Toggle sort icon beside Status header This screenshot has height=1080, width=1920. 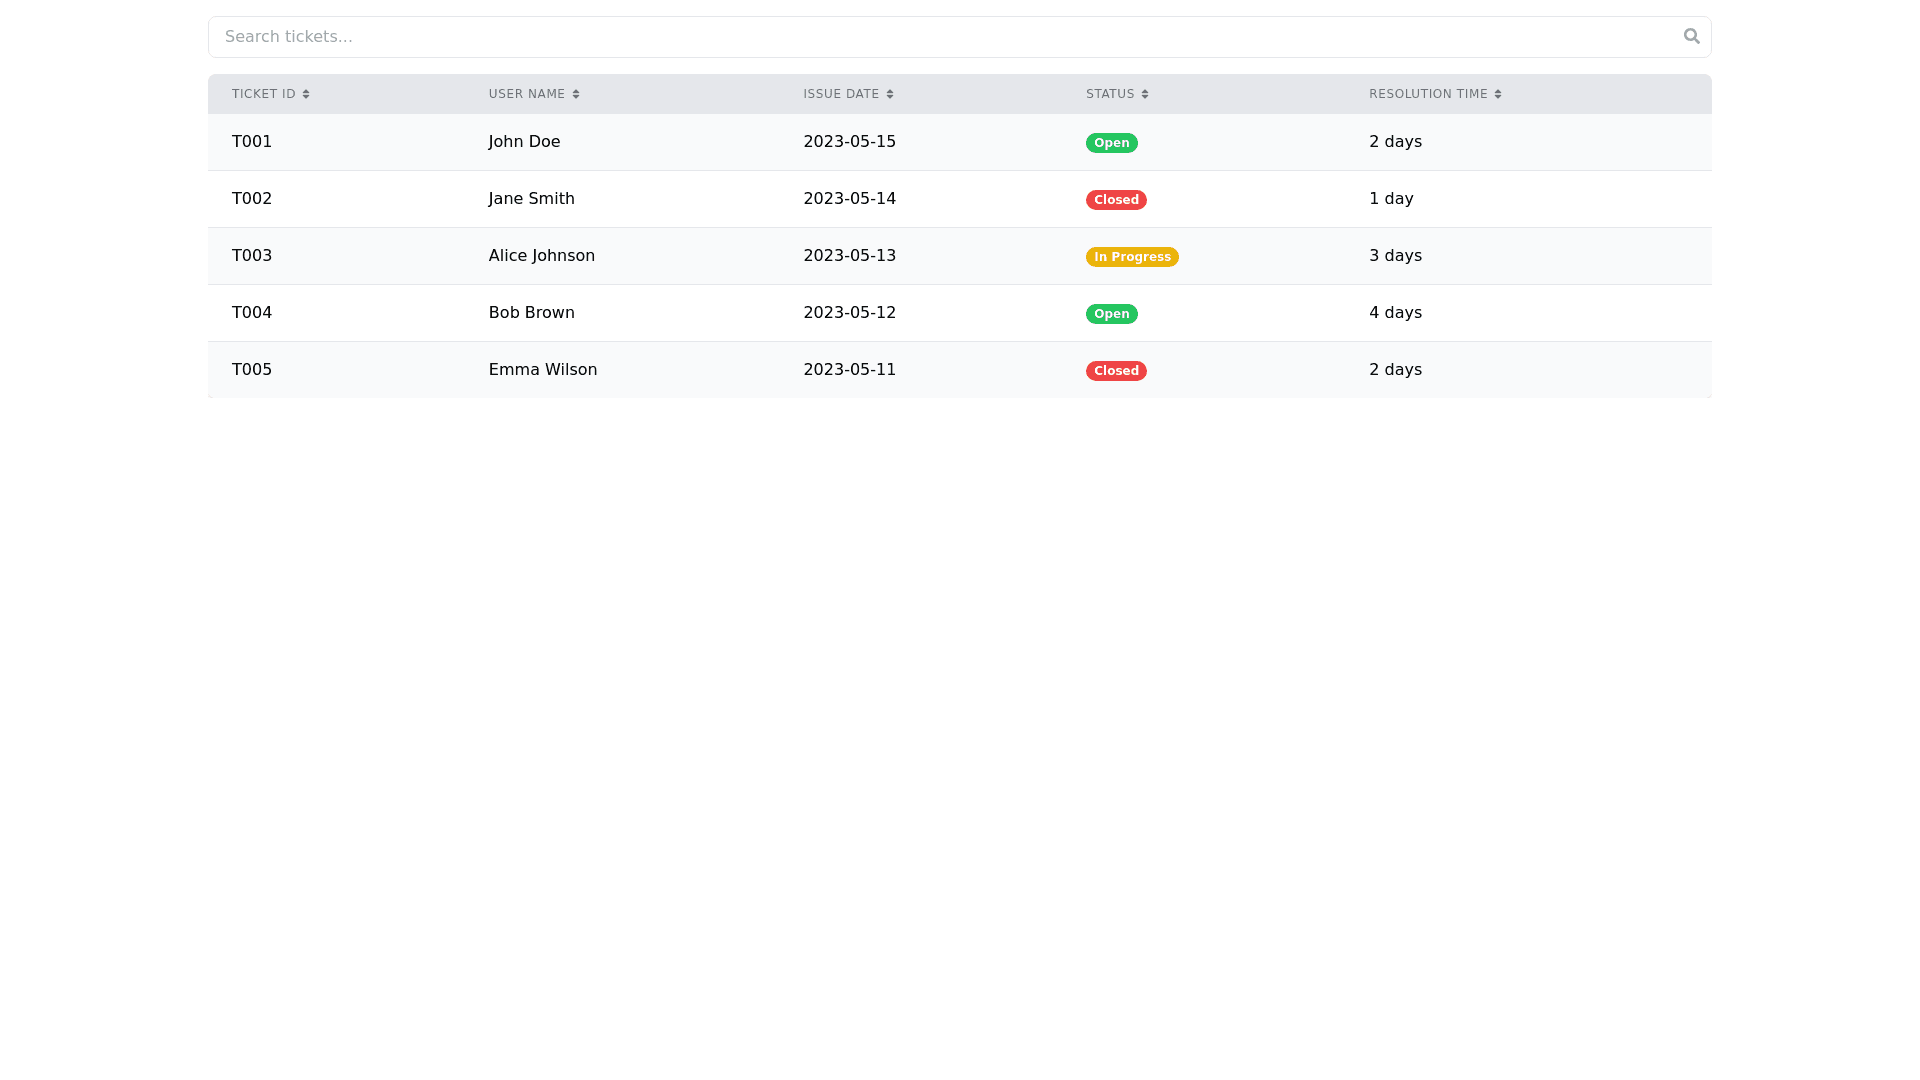pos(1145,94)
